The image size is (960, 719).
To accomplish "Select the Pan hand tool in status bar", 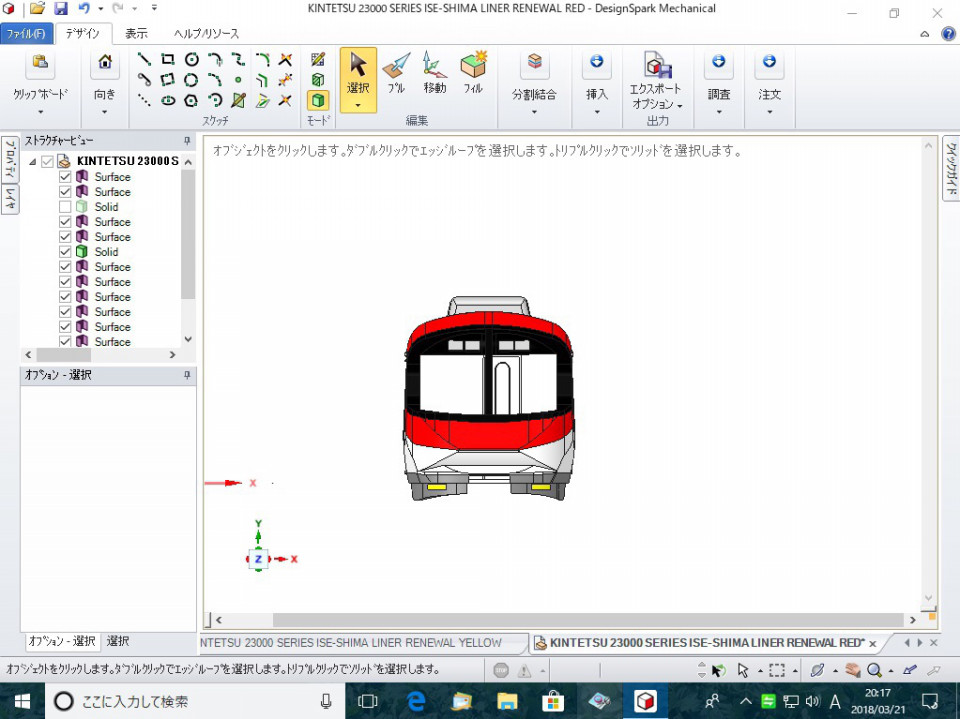I will [852, 670].
